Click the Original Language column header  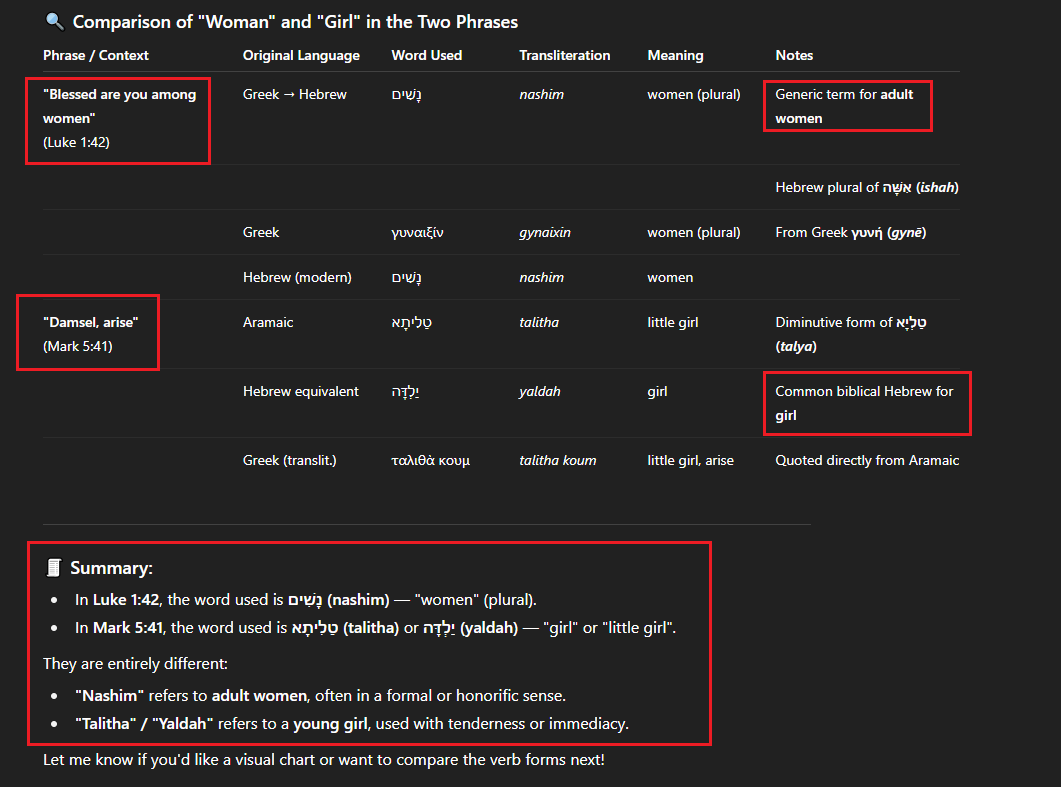tap(301, 55)
